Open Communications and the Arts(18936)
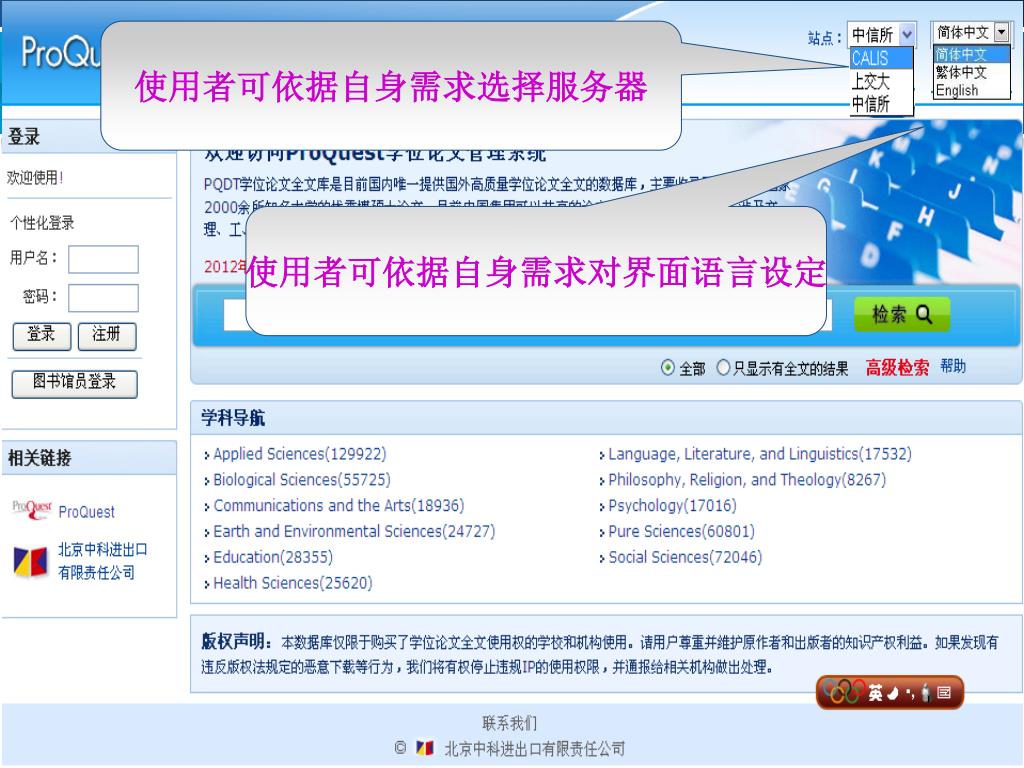The width and height of the screenshot is (1024, 768). click(x=339, y=505)
